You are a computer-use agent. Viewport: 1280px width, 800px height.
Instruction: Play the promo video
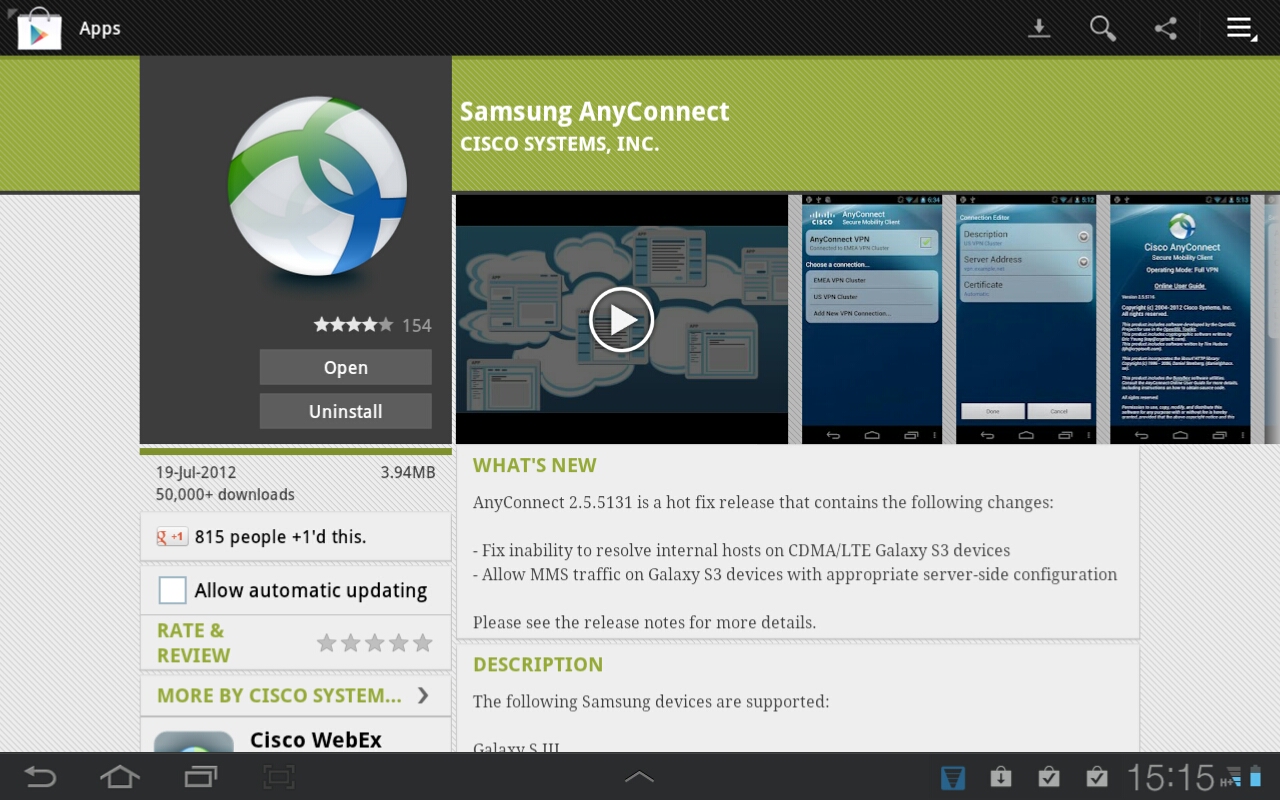click(621, 319)
